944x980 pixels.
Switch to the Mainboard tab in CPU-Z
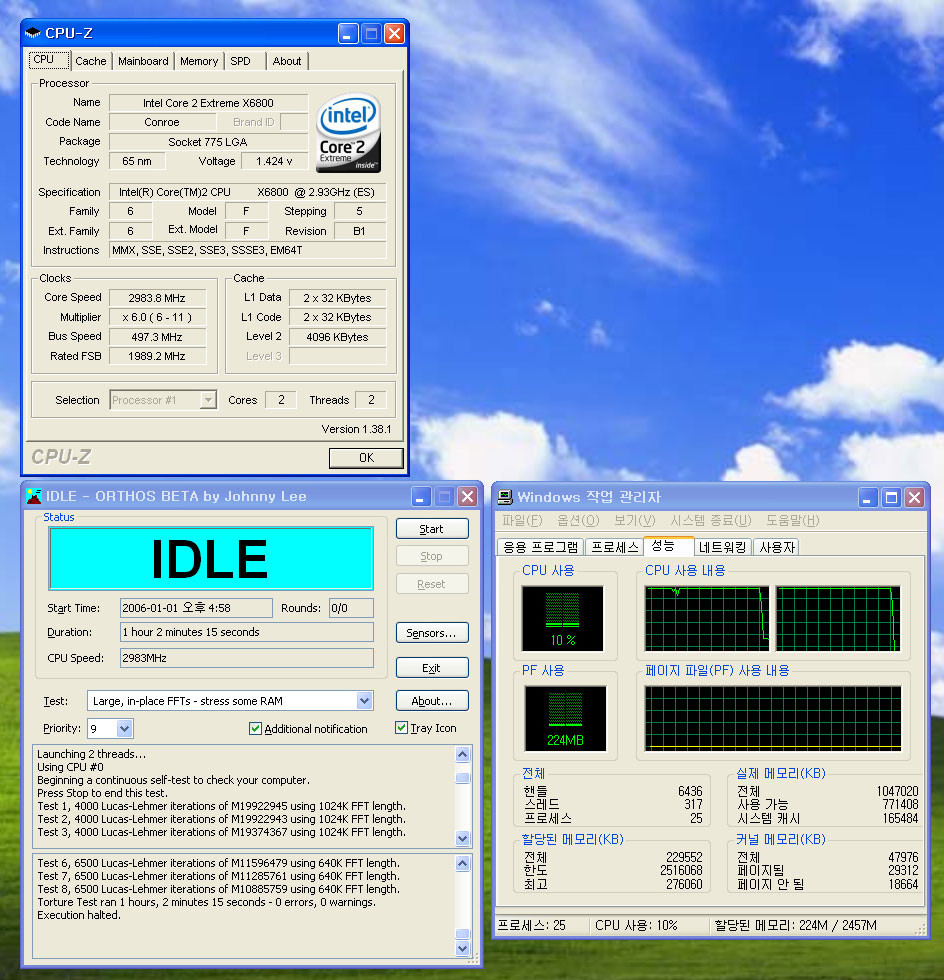click(143, 61)
